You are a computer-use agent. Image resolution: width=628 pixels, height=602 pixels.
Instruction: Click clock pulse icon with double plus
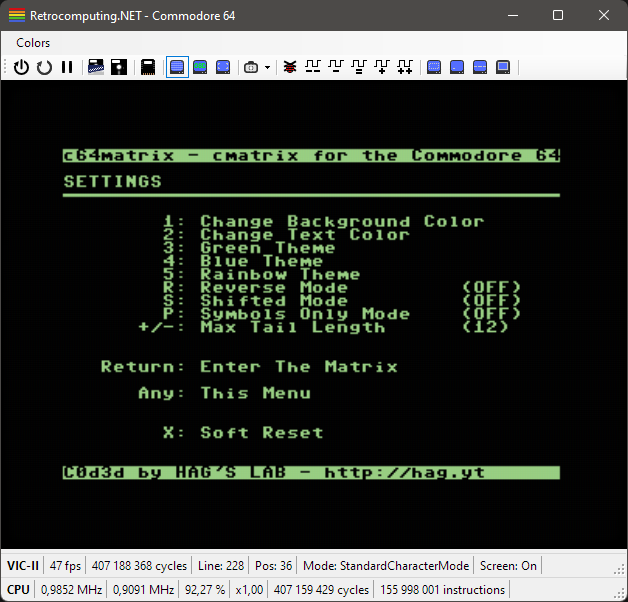tap(405, 67)
